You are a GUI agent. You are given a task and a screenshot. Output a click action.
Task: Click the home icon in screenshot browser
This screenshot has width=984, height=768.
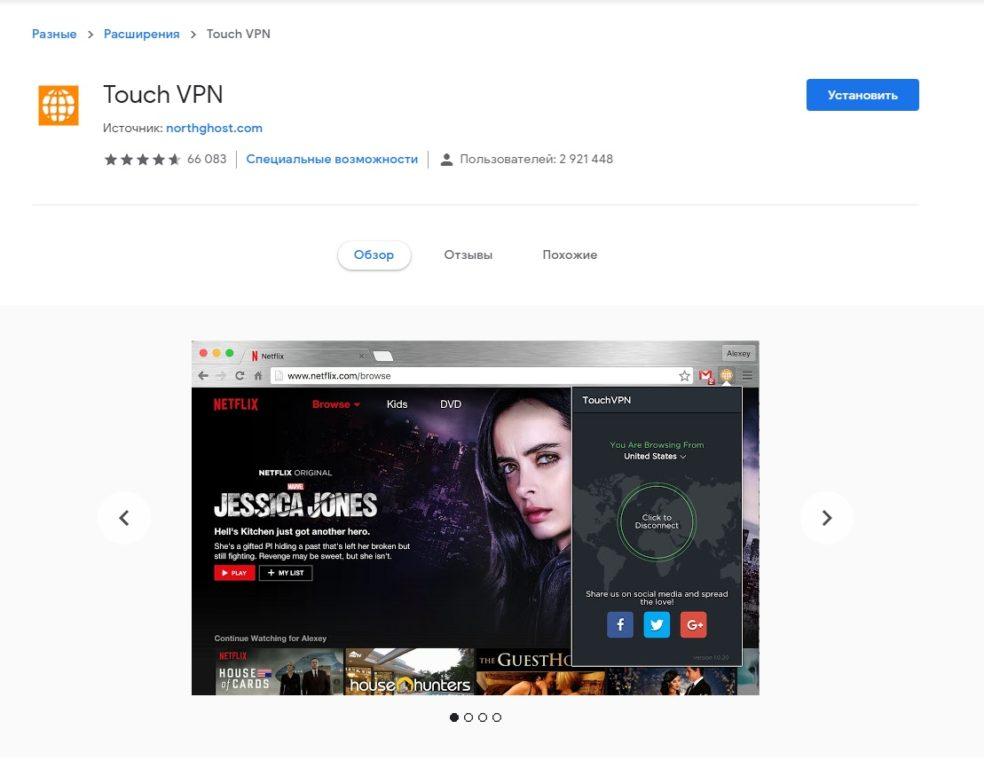(x=258, y=376)
